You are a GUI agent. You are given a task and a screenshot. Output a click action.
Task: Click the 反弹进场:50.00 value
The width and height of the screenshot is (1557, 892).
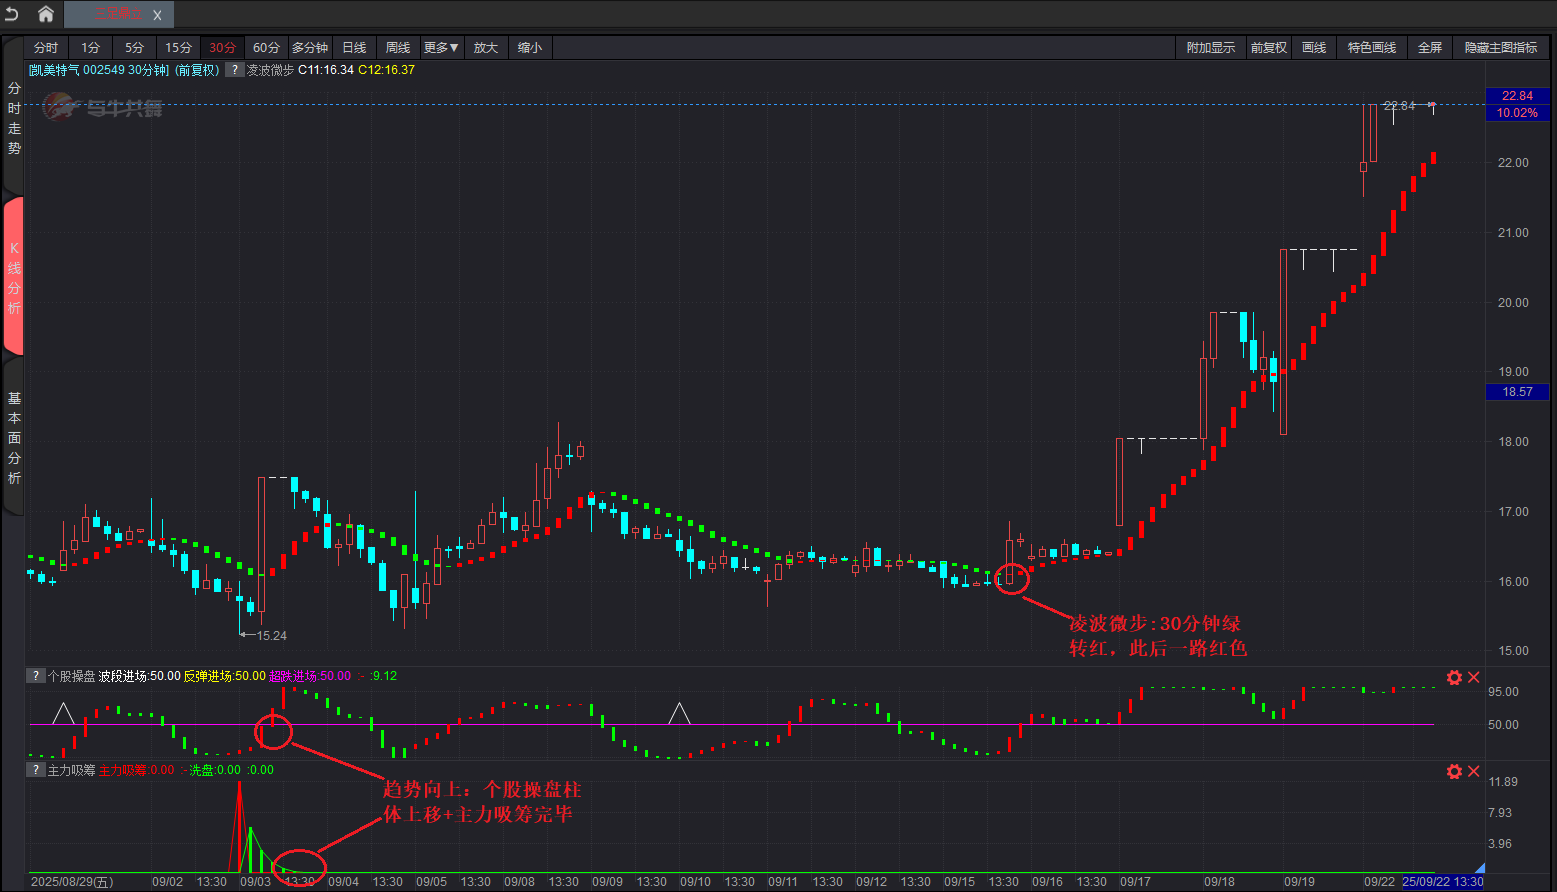(x=224, y=676)
